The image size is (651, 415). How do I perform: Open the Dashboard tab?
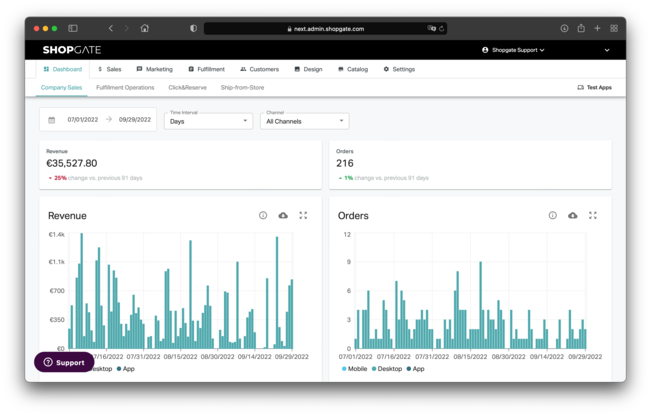(x=63, y=69)
